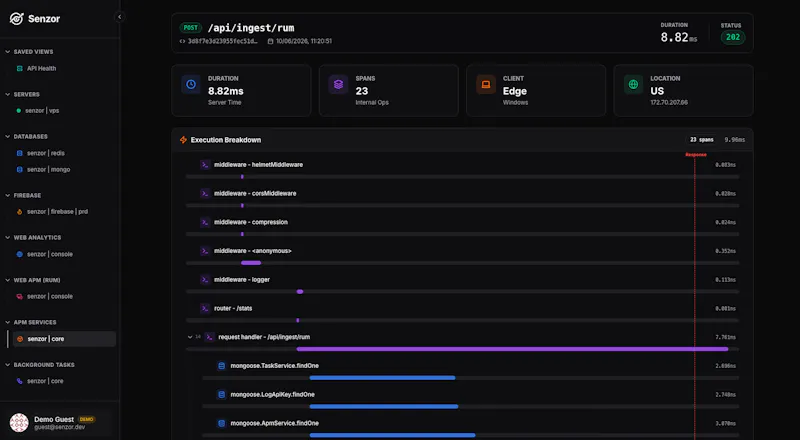This screenshot has width=800, height=440.
Task: Click the TaskService.findOne database icon
Action: [221, 366]
